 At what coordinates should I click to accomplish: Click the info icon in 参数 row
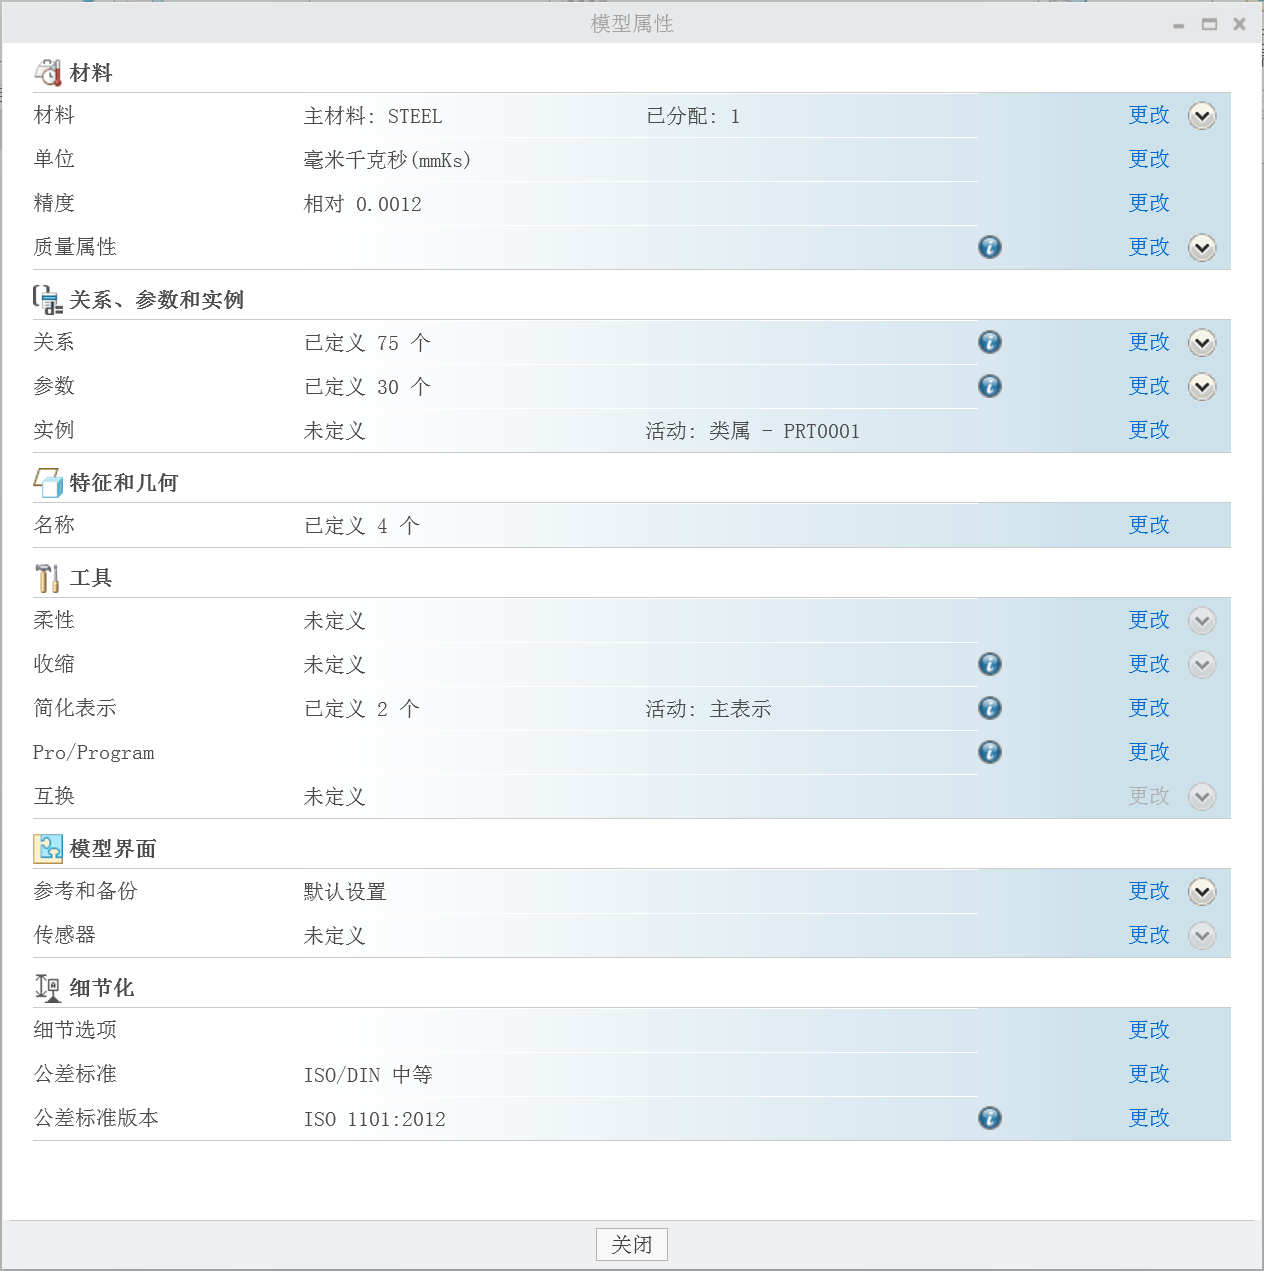989,386
